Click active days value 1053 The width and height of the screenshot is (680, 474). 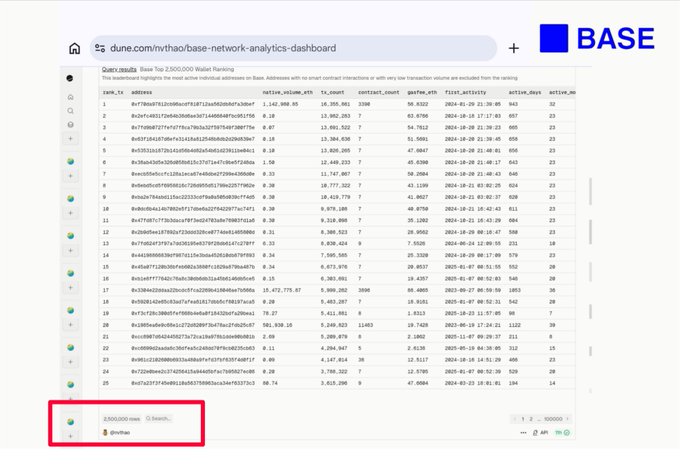514,290
